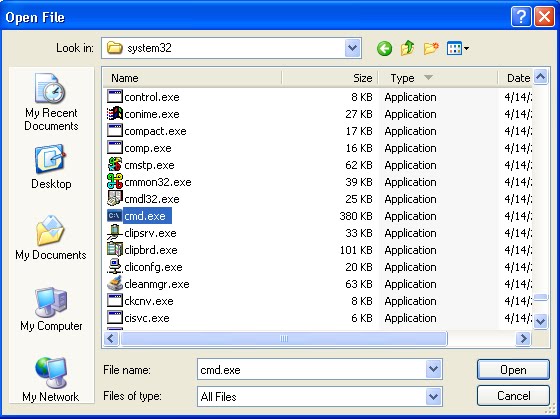Click cmd.exe command prompt icon
Image resolution: width=560 pixels, height=419 pixels.
[x=115, y=216]
